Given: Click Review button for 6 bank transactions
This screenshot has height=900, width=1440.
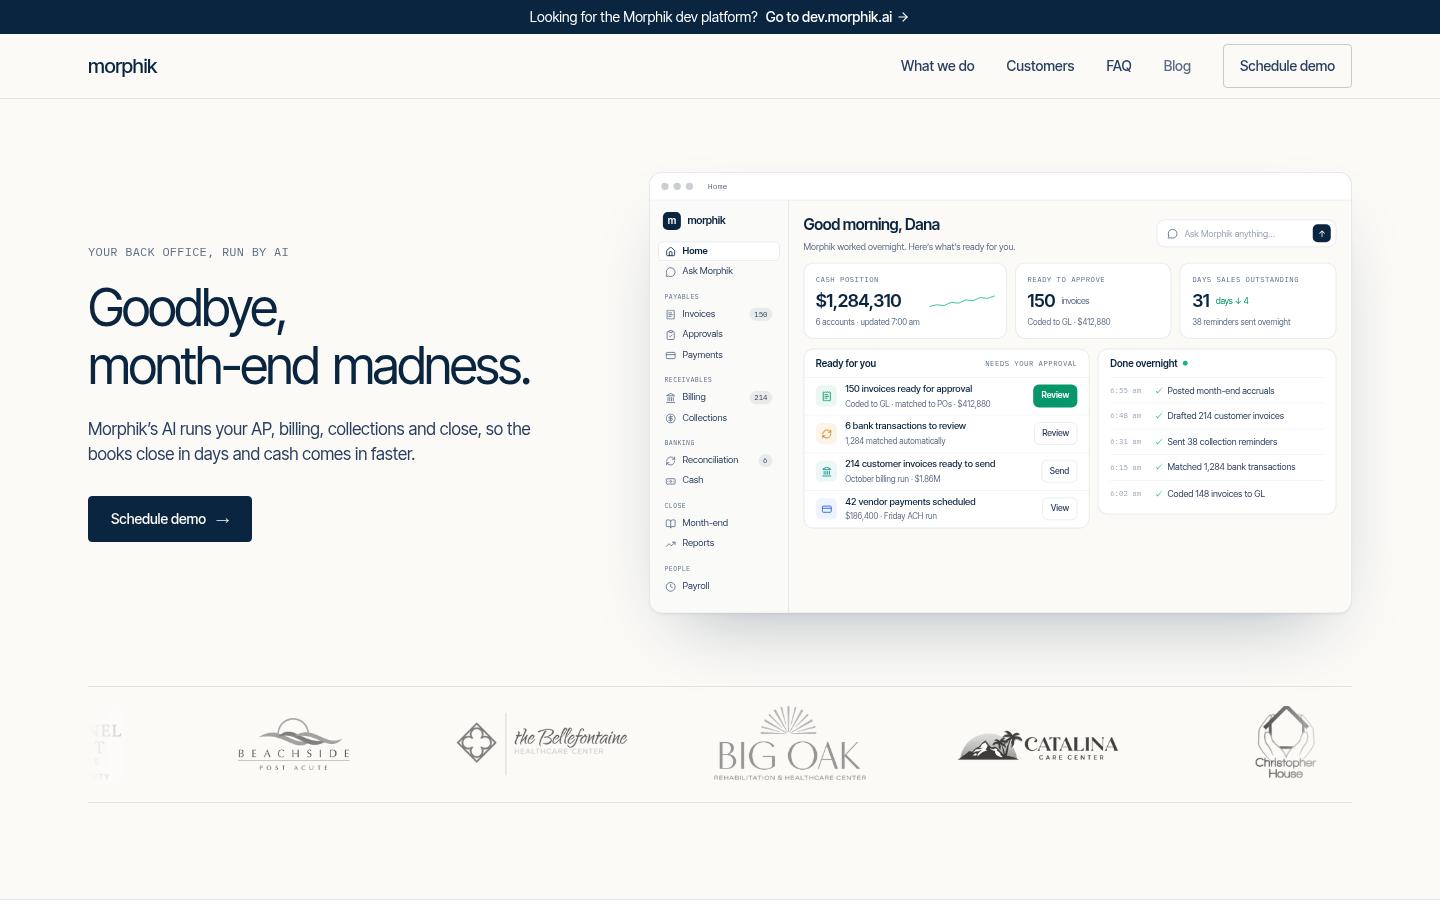Looking at the screenshot, I should tap(1055, 433).
